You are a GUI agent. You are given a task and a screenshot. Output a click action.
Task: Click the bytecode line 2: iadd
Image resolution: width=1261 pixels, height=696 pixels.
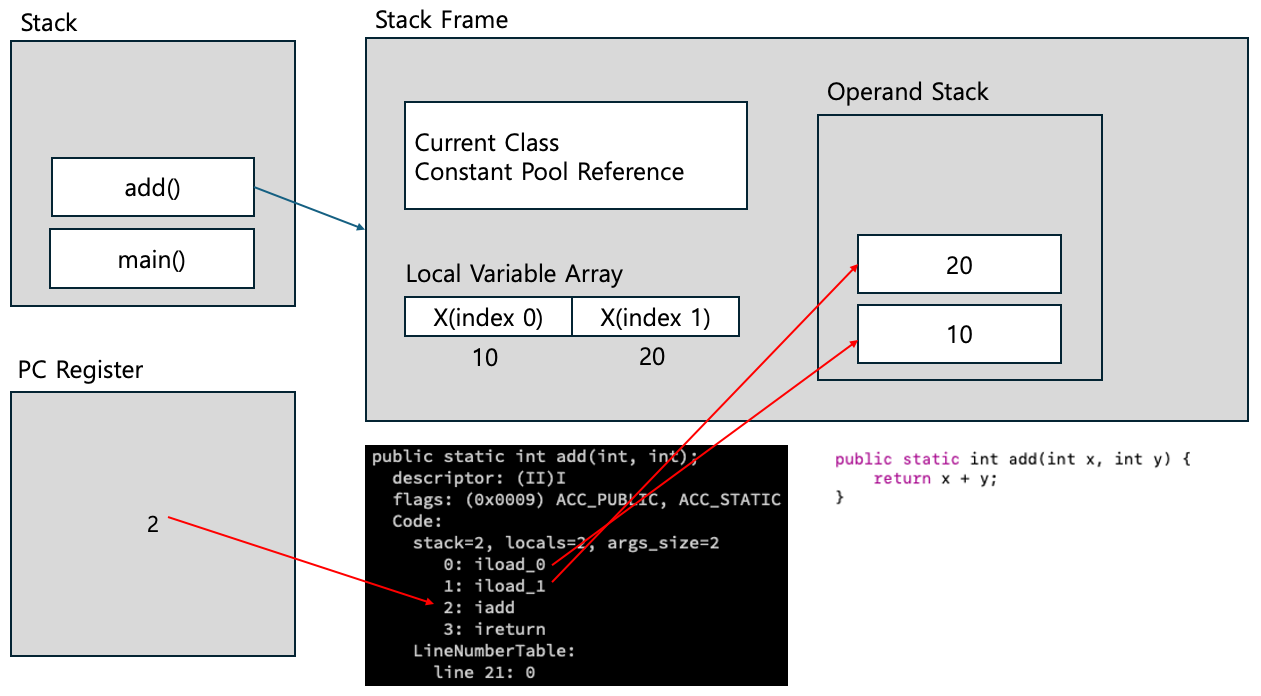479,607
